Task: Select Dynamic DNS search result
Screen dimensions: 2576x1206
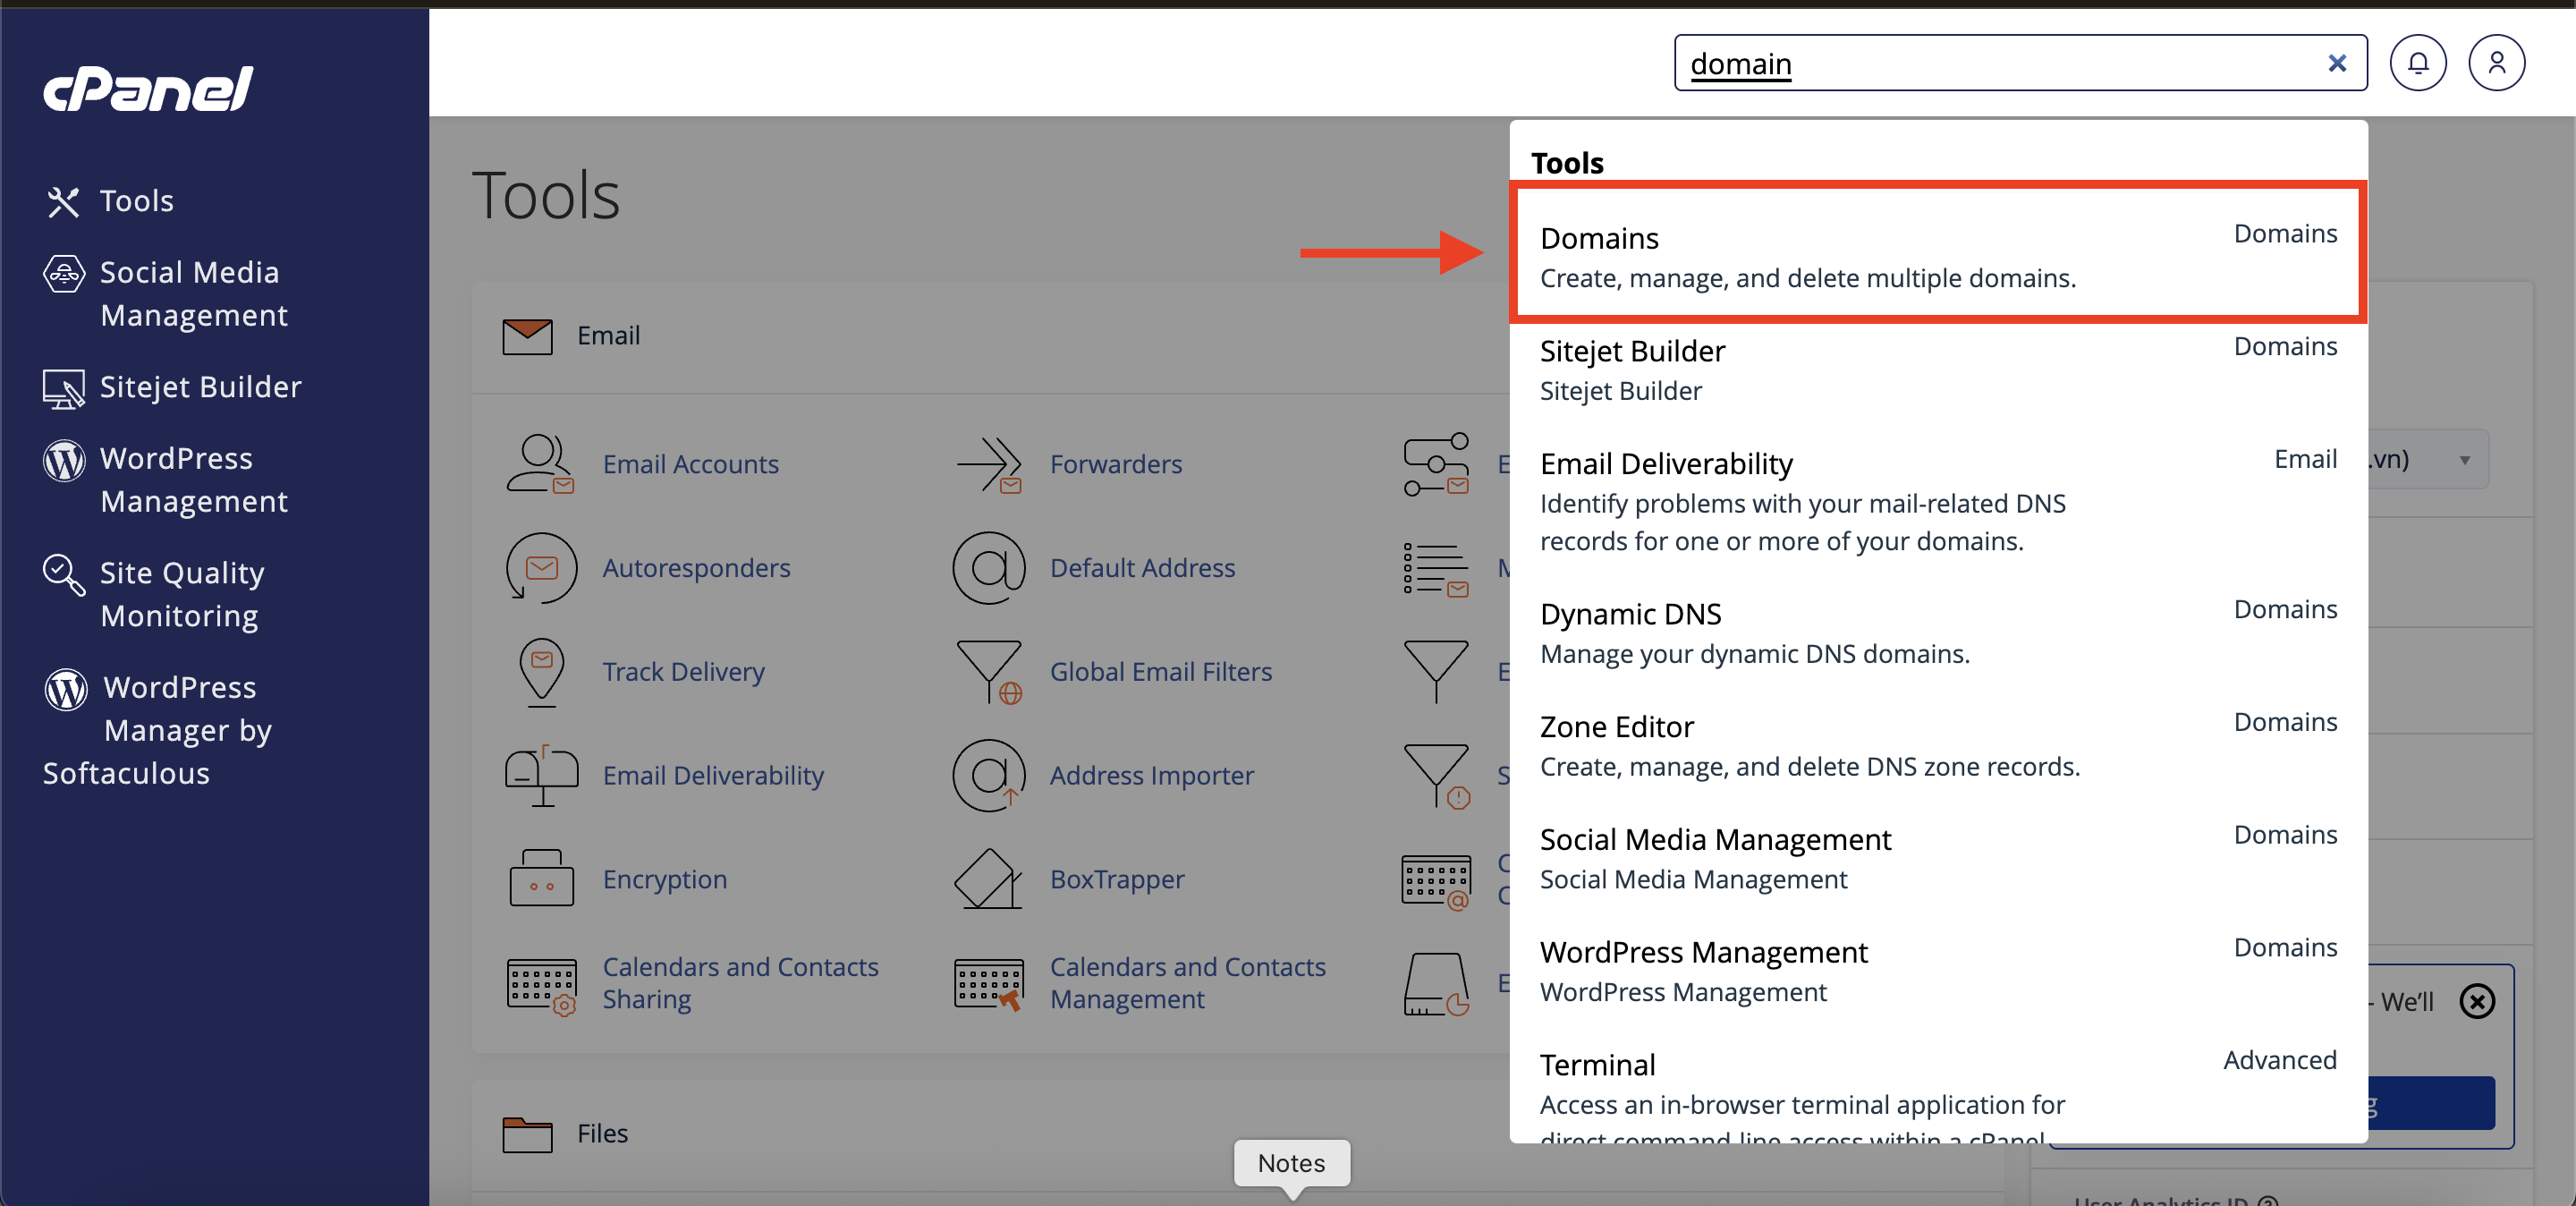Action: 1938,633
